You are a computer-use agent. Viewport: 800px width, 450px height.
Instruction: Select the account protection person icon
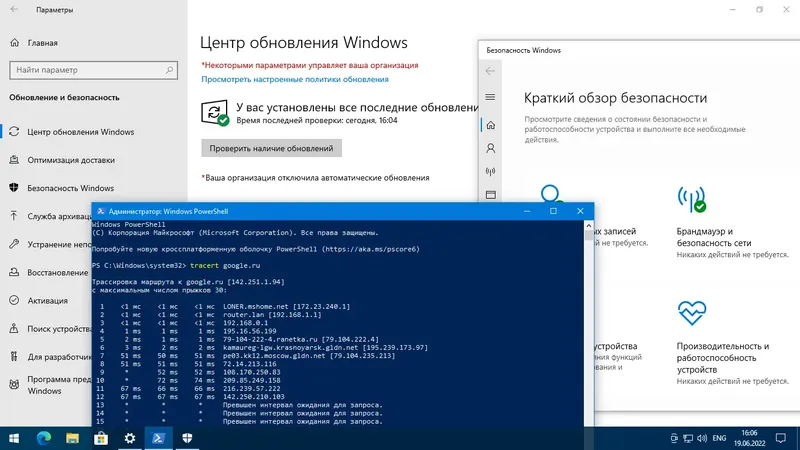pos(490,148)
